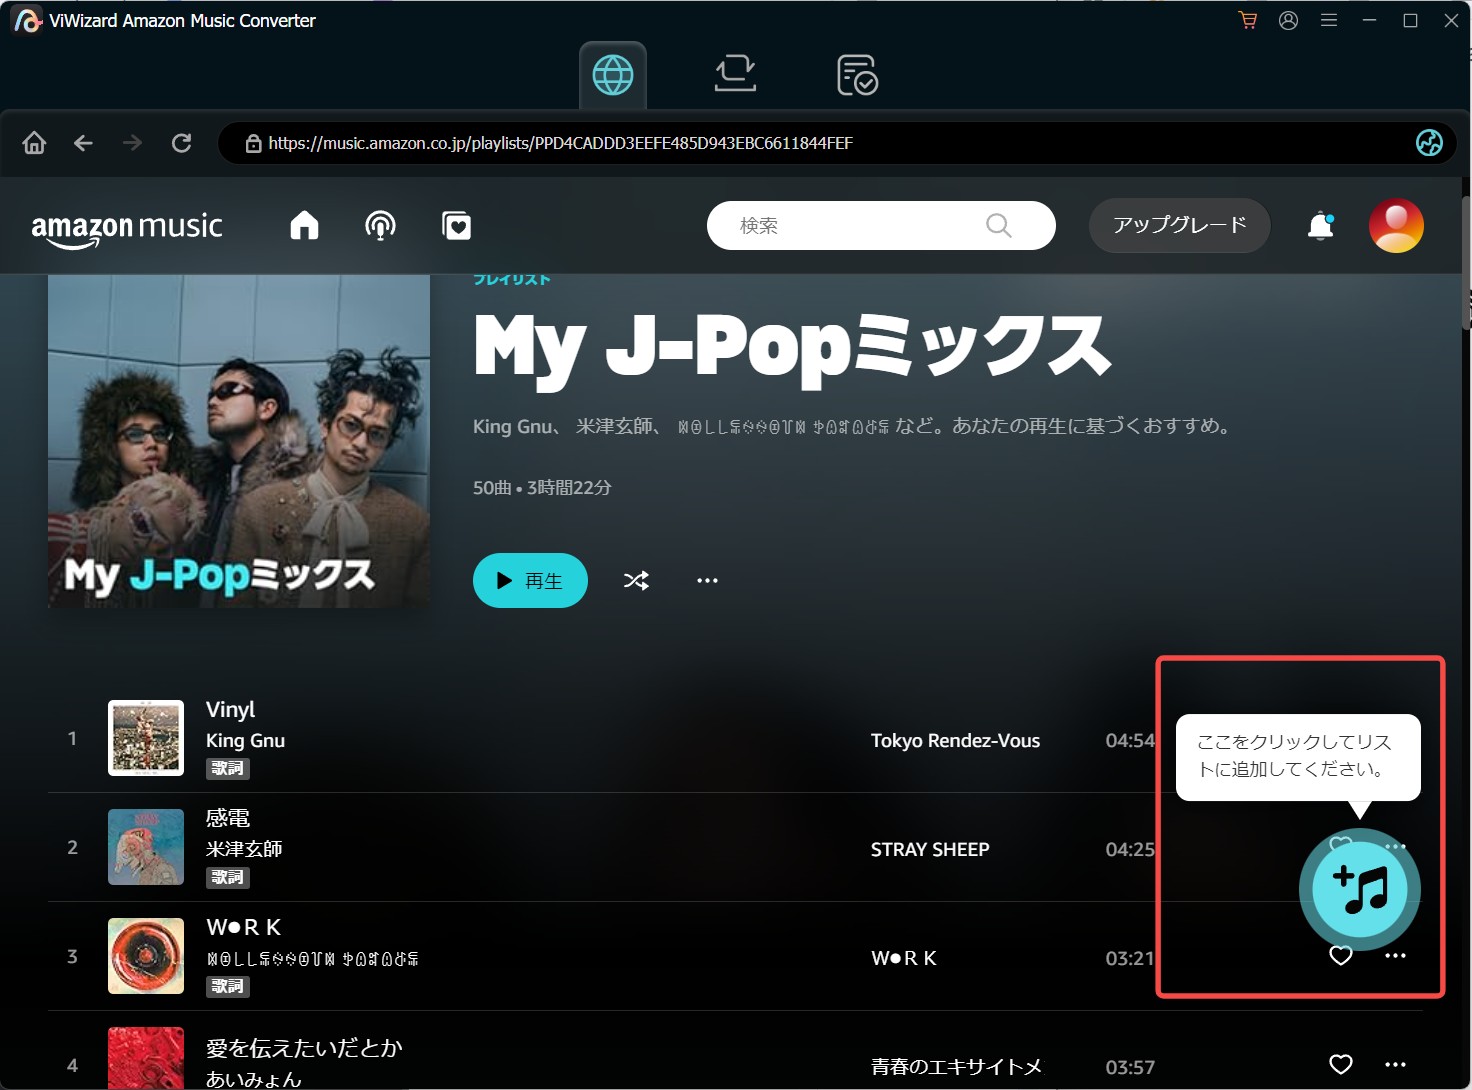
Task: Open the Converting tab icon
Action: pyautogui.click(x=735, y=75)
